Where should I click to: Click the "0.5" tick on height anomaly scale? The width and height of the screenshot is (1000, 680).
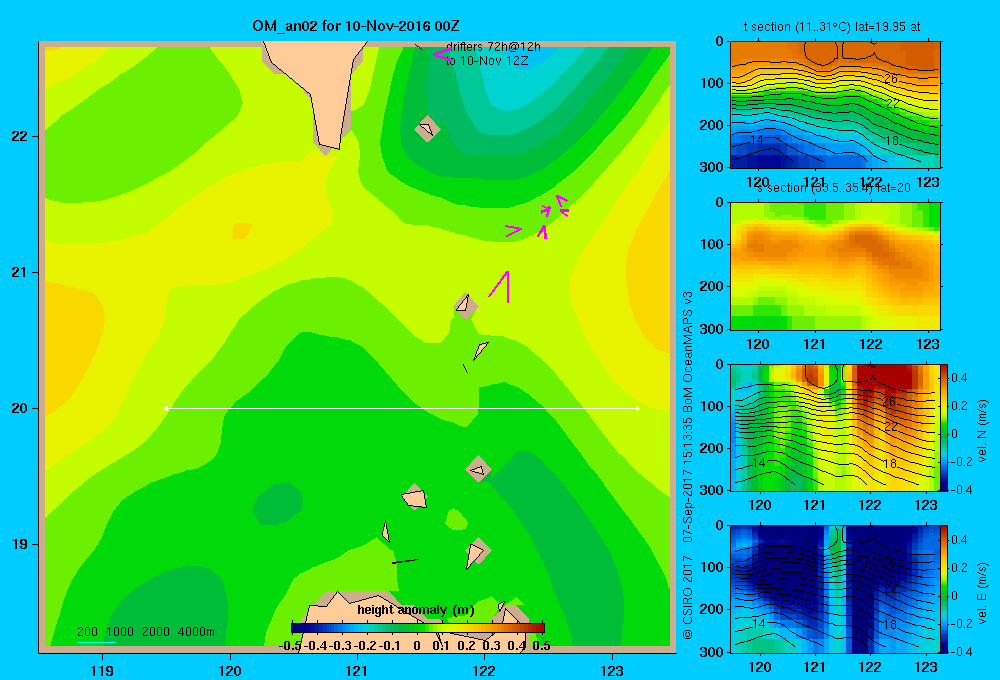coord(541,646)
